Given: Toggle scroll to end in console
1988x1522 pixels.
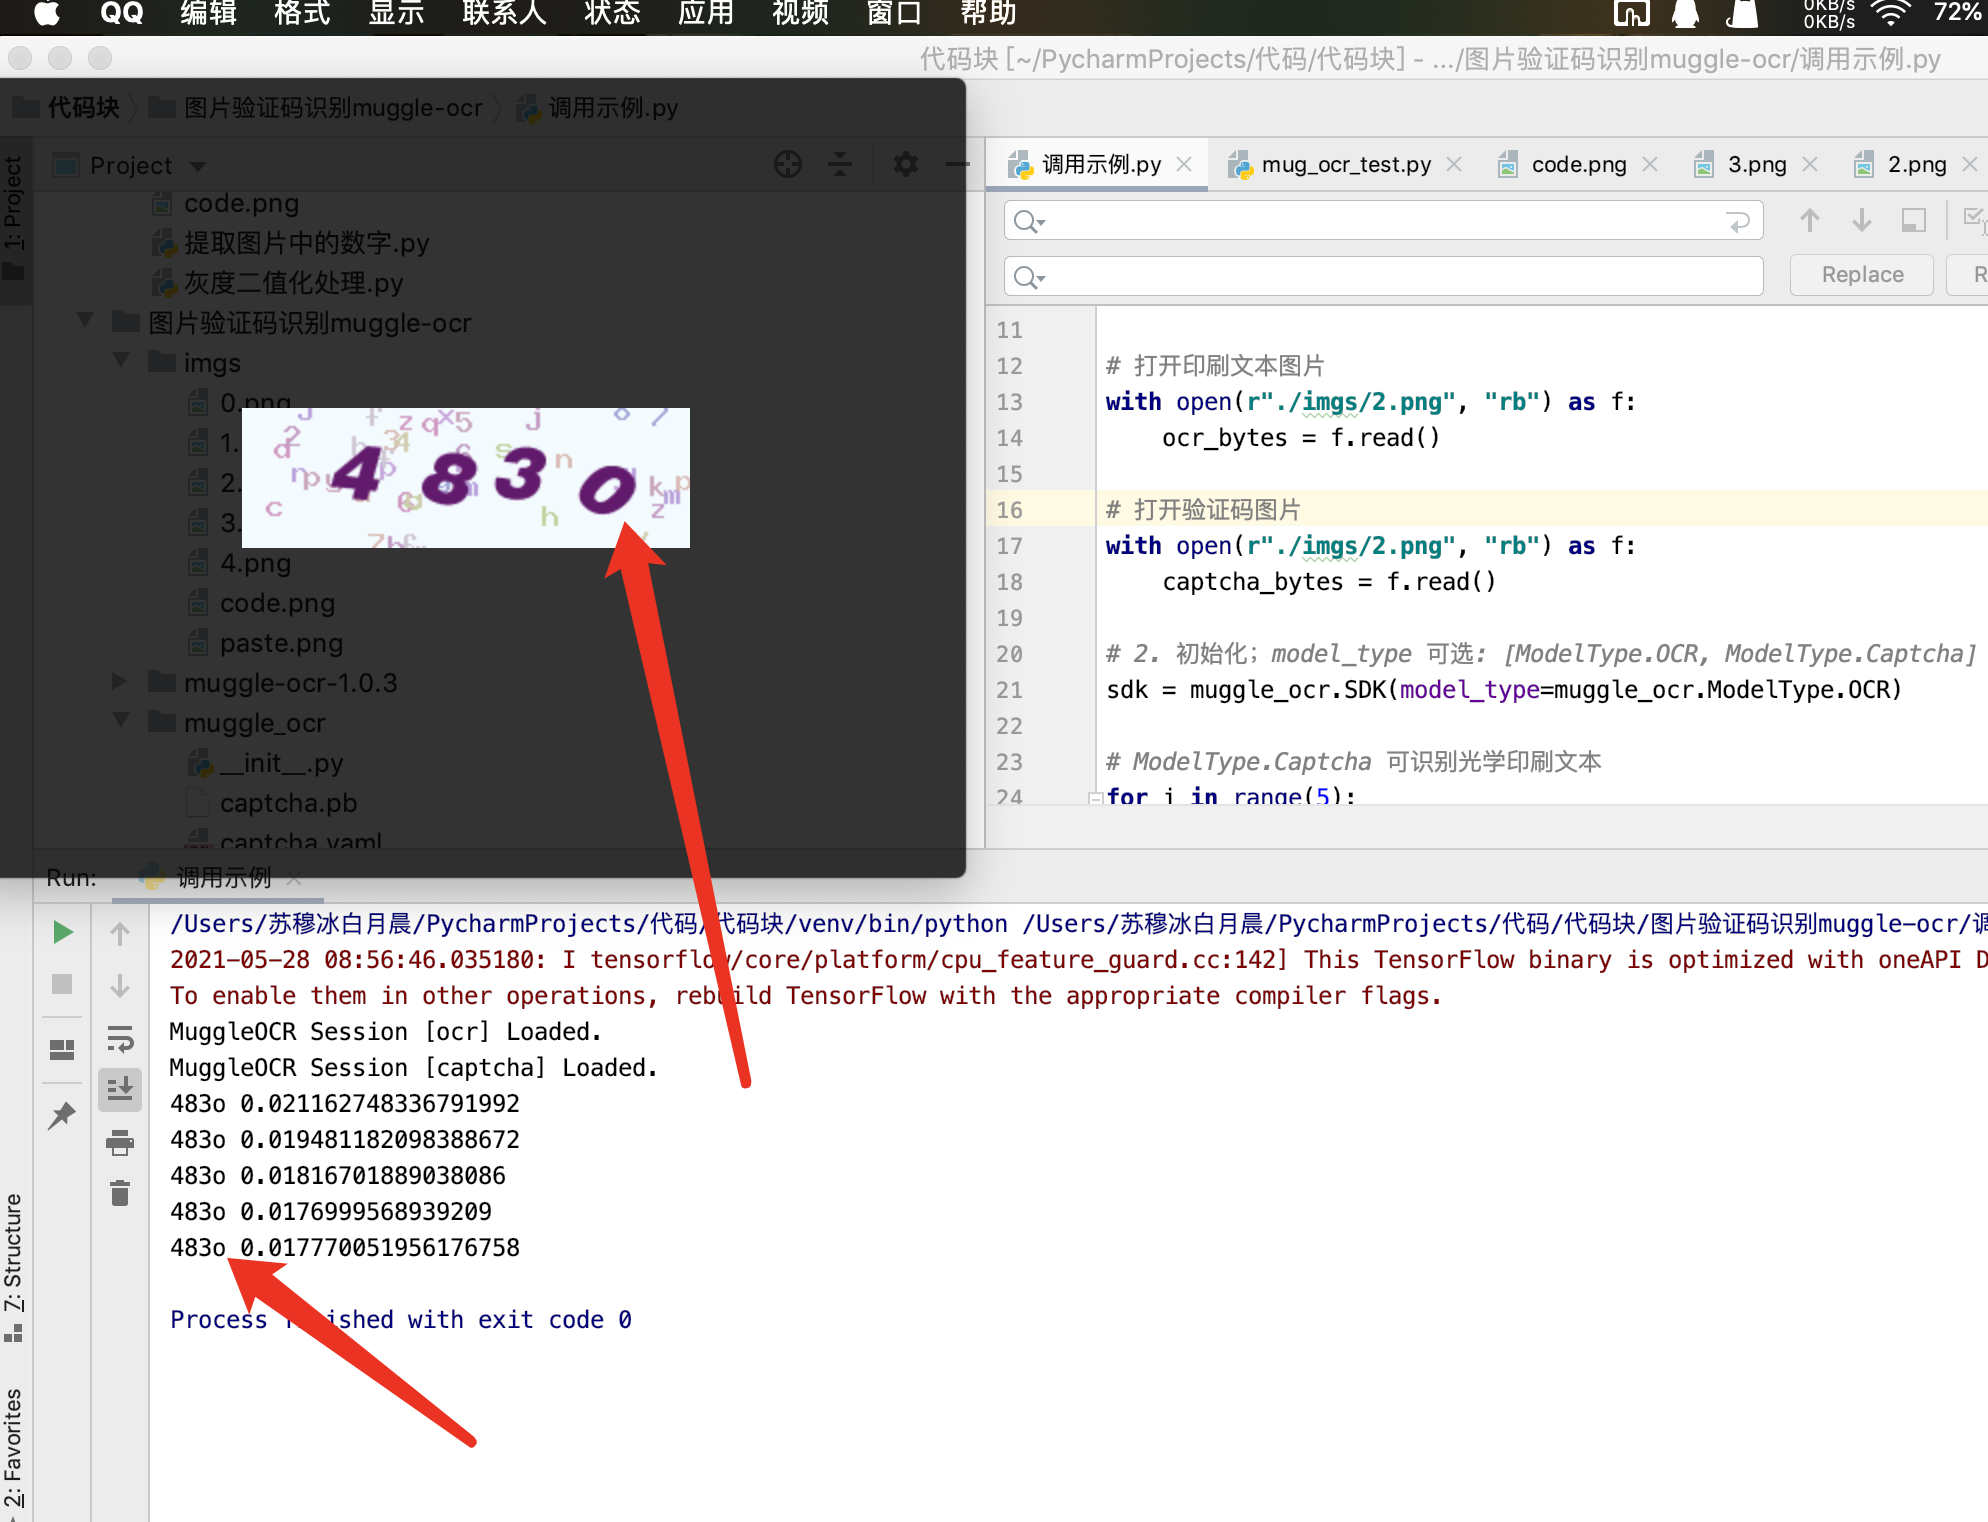Looking at the screenshot, I should pos(120,1089).
